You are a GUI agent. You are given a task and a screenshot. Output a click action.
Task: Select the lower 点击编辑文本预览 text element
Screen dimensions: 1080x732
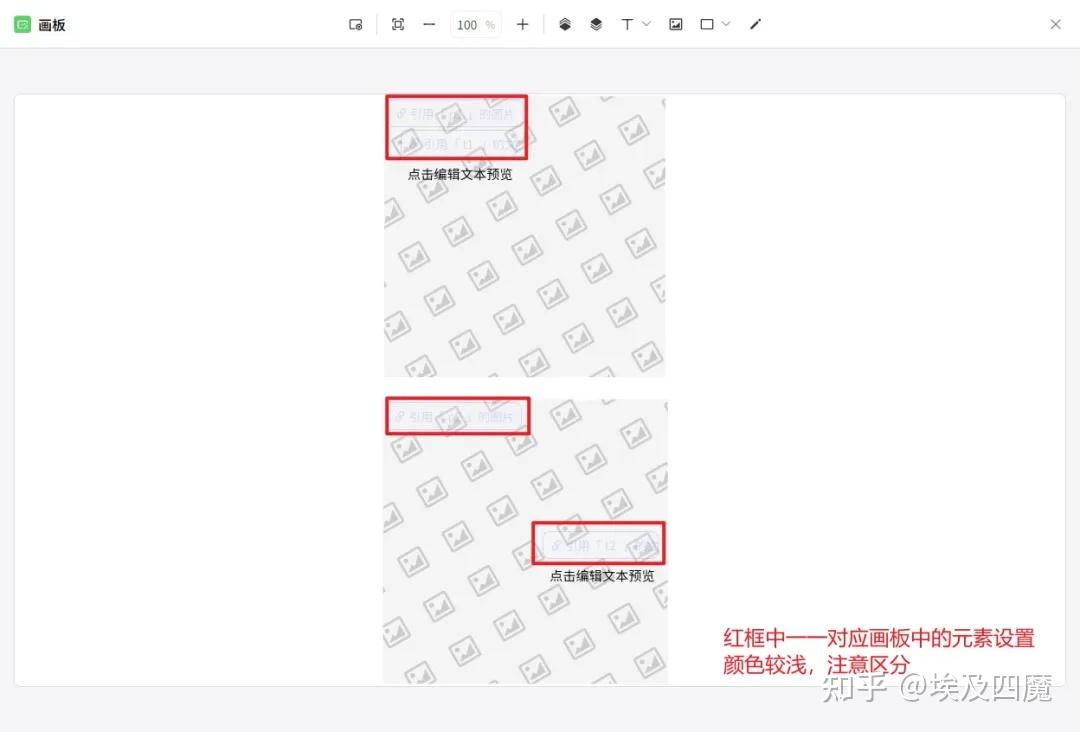pyautogui.click(x=602, y=576)
